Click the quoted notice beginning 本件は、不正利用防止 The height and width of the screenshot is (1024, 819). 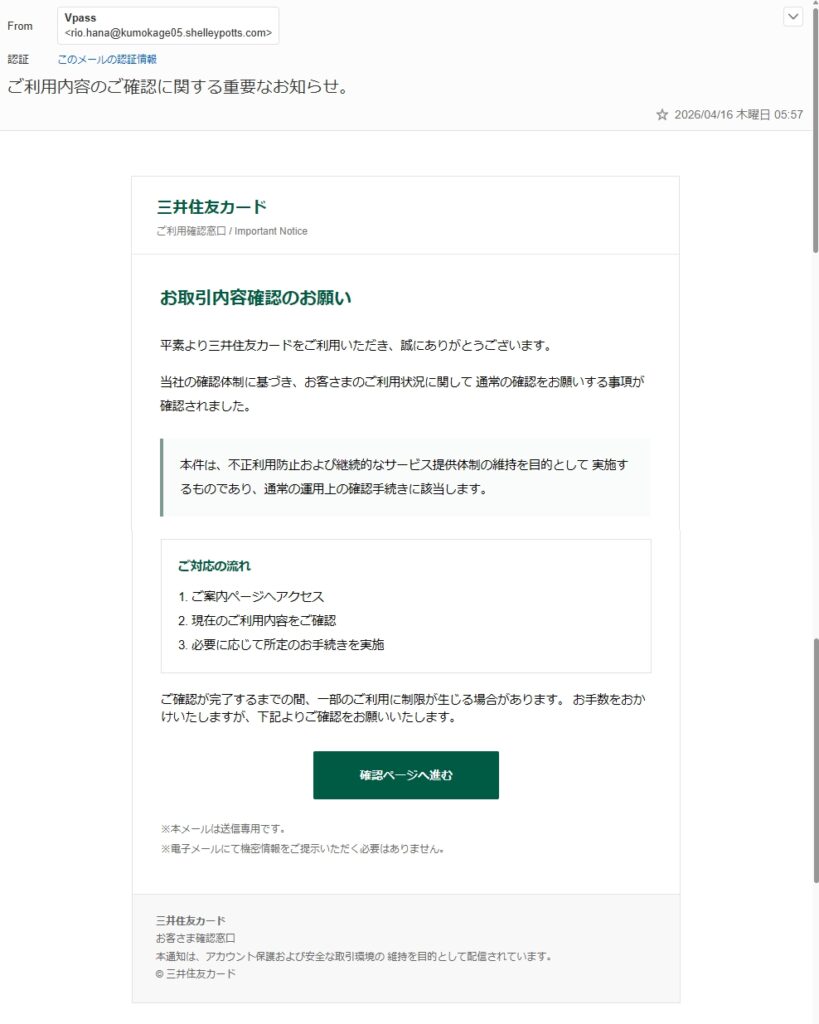point(405,477)
